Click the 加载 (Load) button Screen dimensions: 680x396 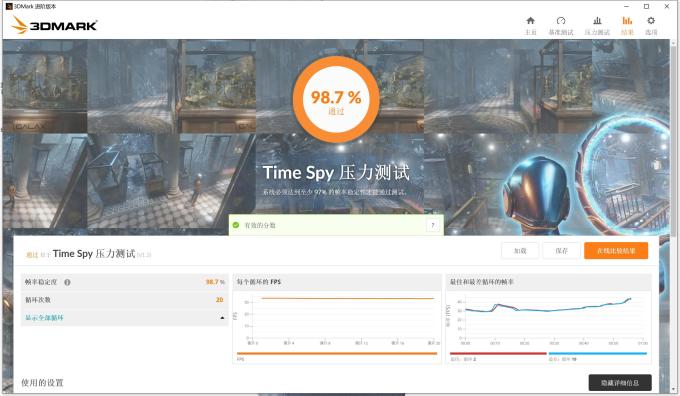[520, 251]
